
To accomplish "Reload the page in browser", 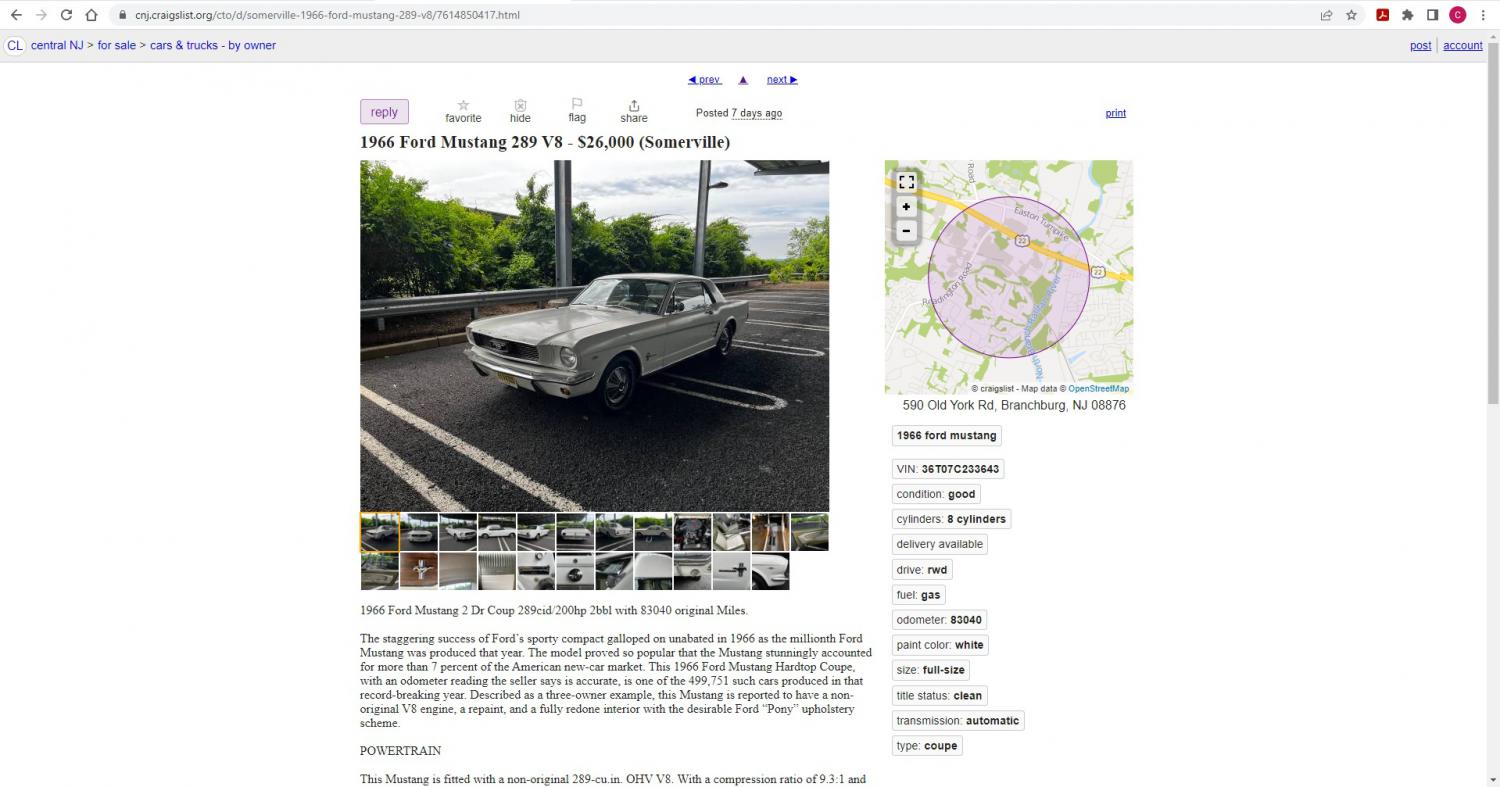I will click(66, 15).
